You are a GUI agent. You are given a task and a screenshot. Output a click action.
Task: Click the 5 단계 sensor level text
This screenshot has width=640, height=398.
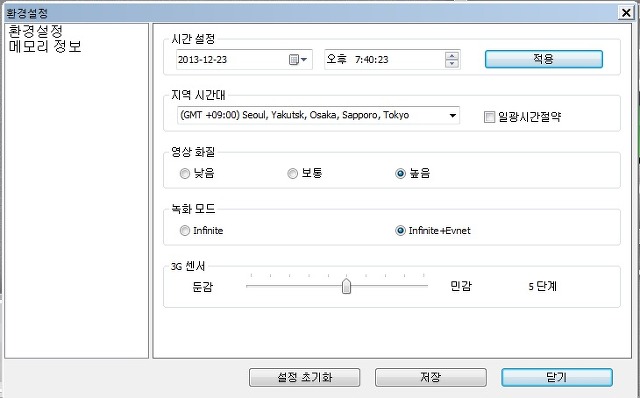pyautogui.click(x=542, y=286)
